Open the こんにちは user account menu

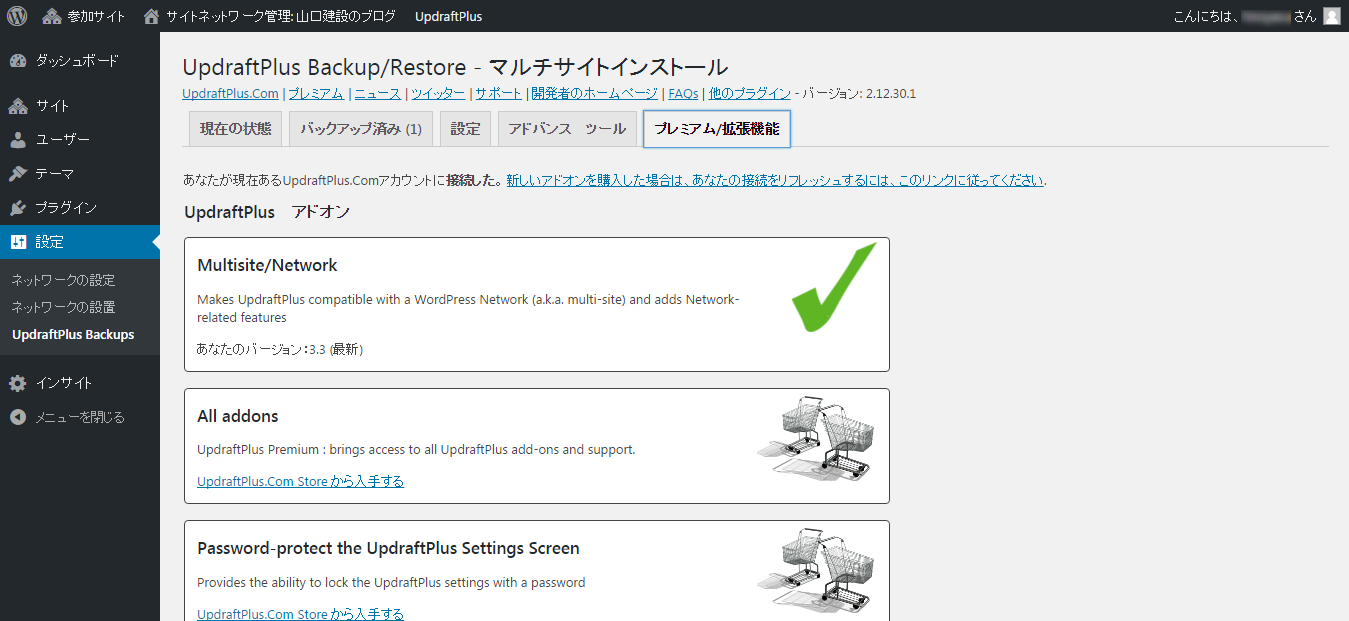tap(1257, 16)
